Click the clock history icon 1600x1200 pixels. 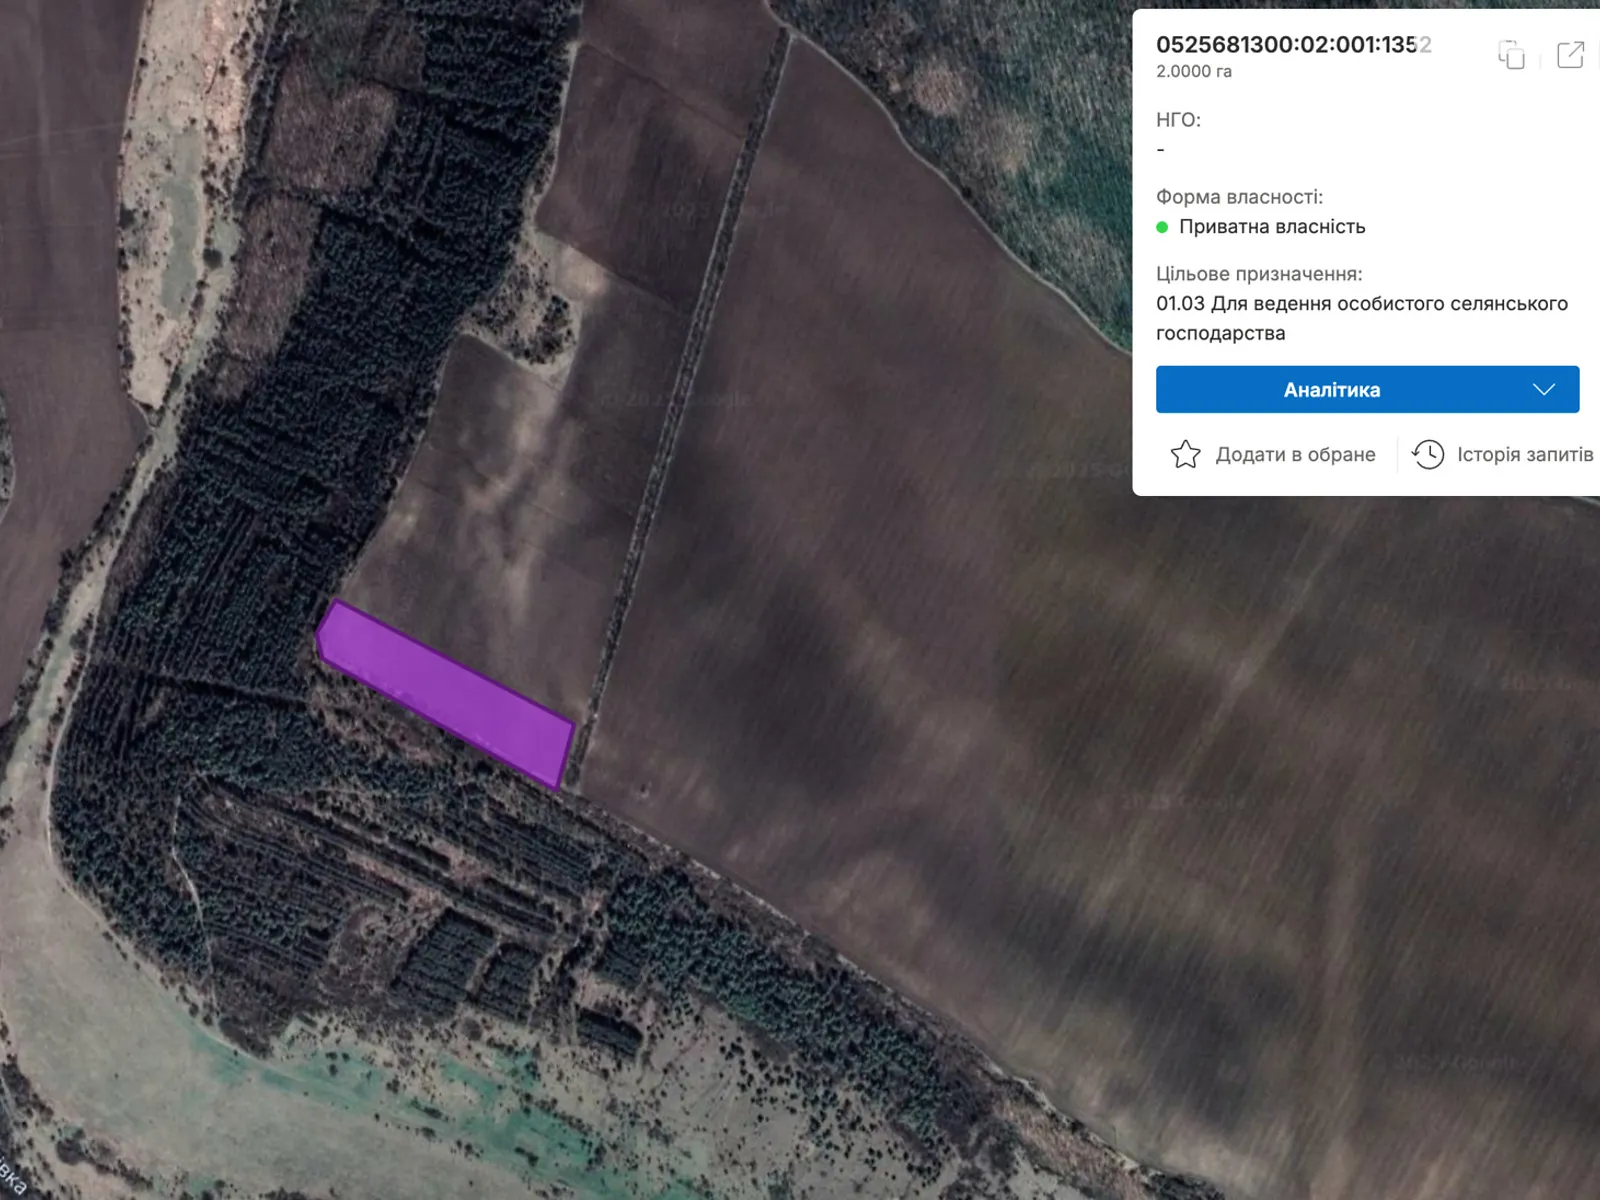(x=1427, y=455)
